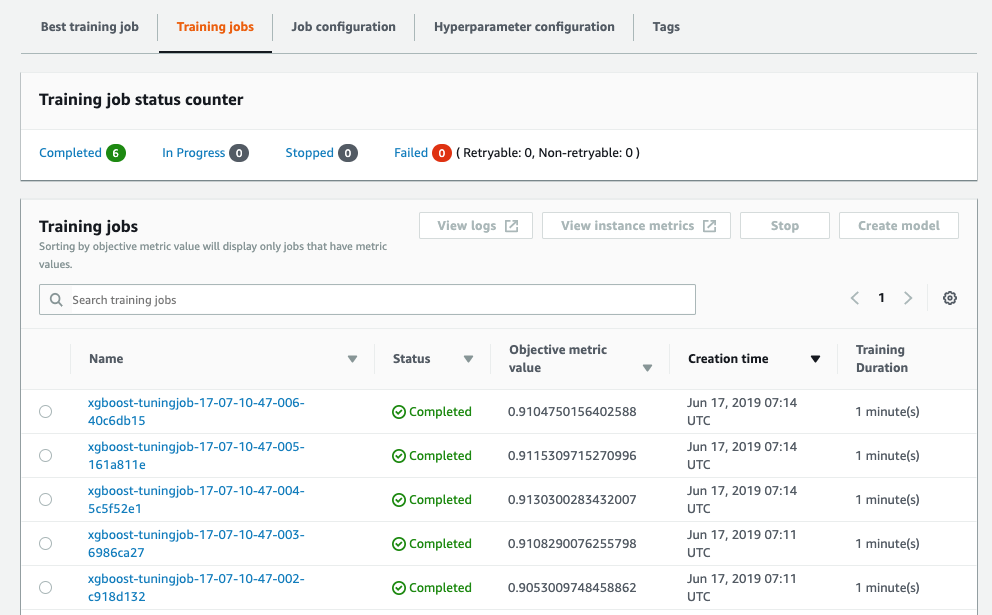This screenshot has width=992, height=615.
Task: Select radio button for job 003-6986ca27
Action: [46, 544]
